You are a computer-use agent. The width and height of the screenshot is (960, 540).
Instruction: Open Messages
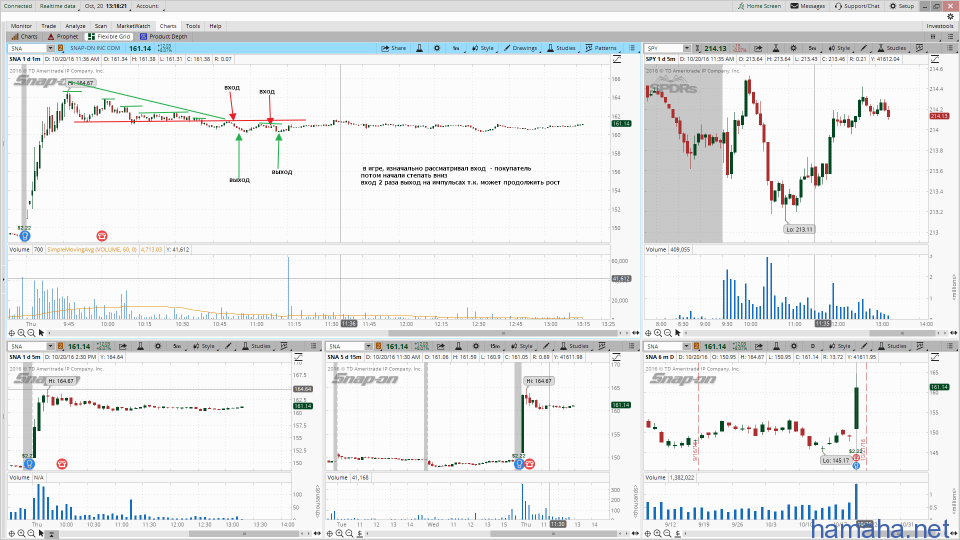808,6
